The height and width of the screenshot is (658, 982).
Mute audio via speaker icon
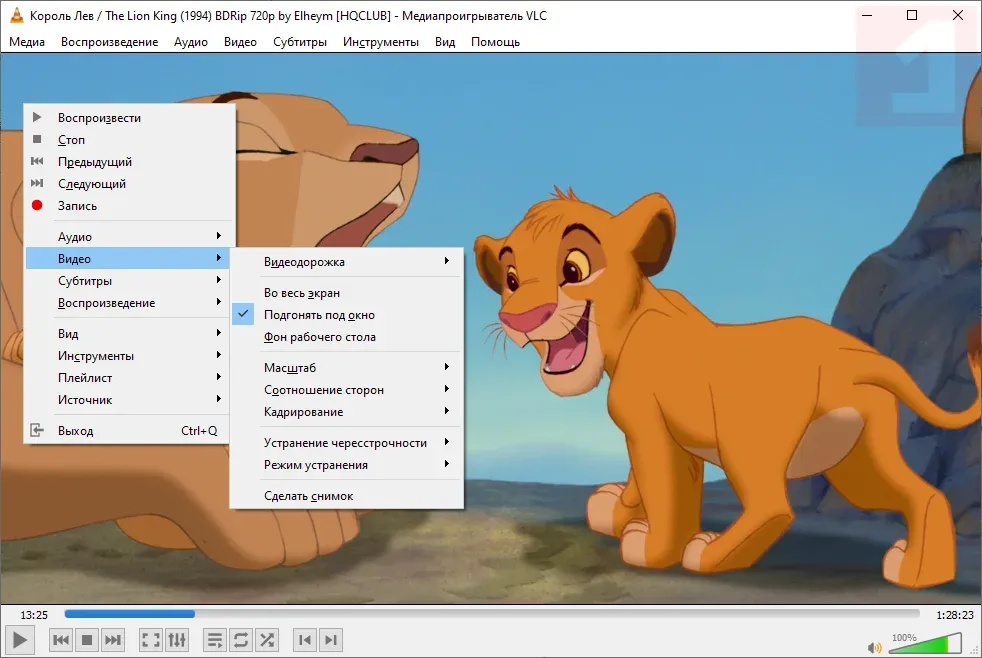point(874,647)
